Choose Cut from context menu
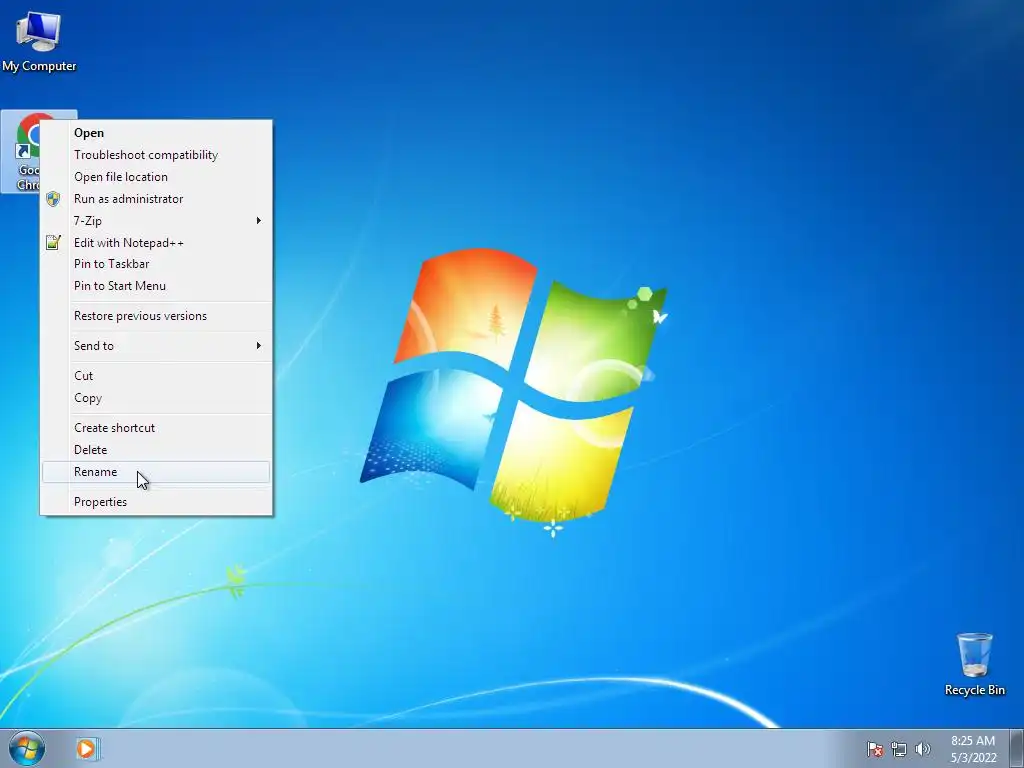 click(x=156, y=376)
